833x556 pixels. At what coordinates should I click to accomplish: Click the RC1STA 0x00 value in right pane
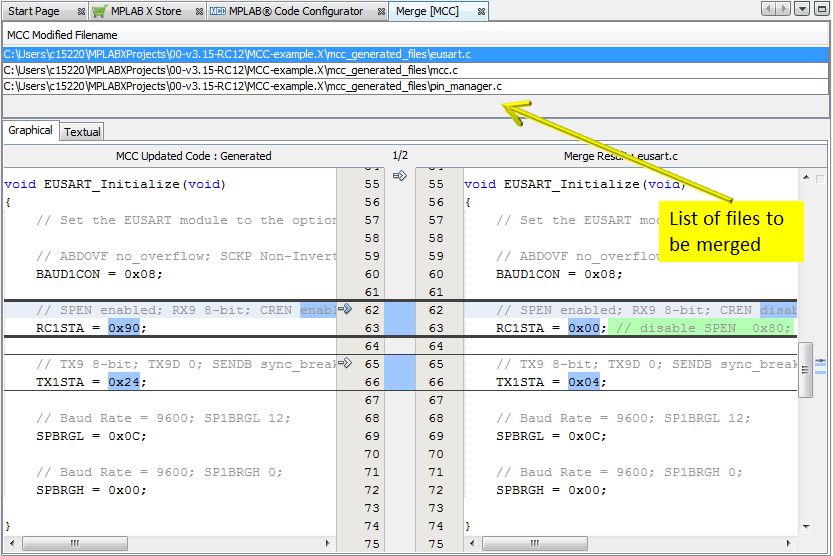coord(584,328)
